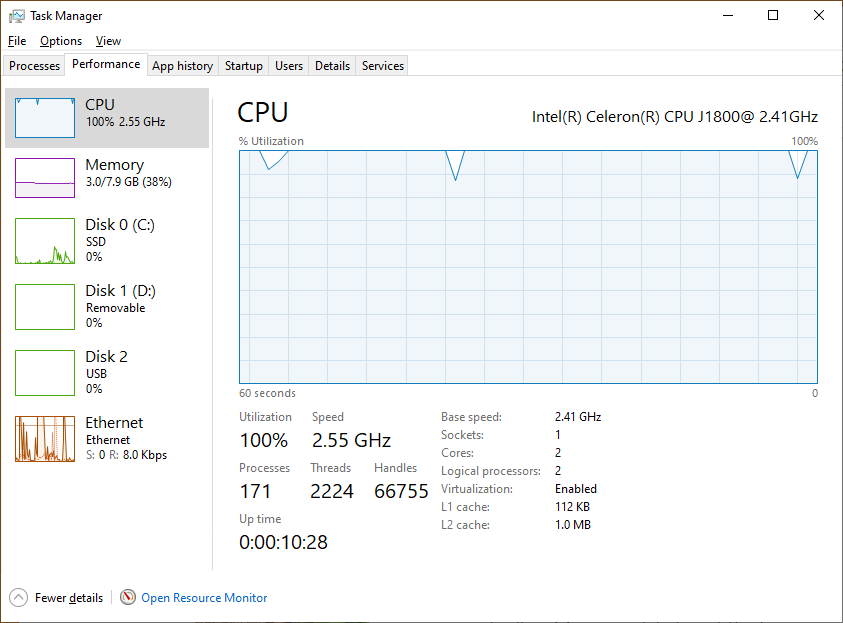Select the Disk 2 USB entry

pyautogui.click(x=106, y=373)
